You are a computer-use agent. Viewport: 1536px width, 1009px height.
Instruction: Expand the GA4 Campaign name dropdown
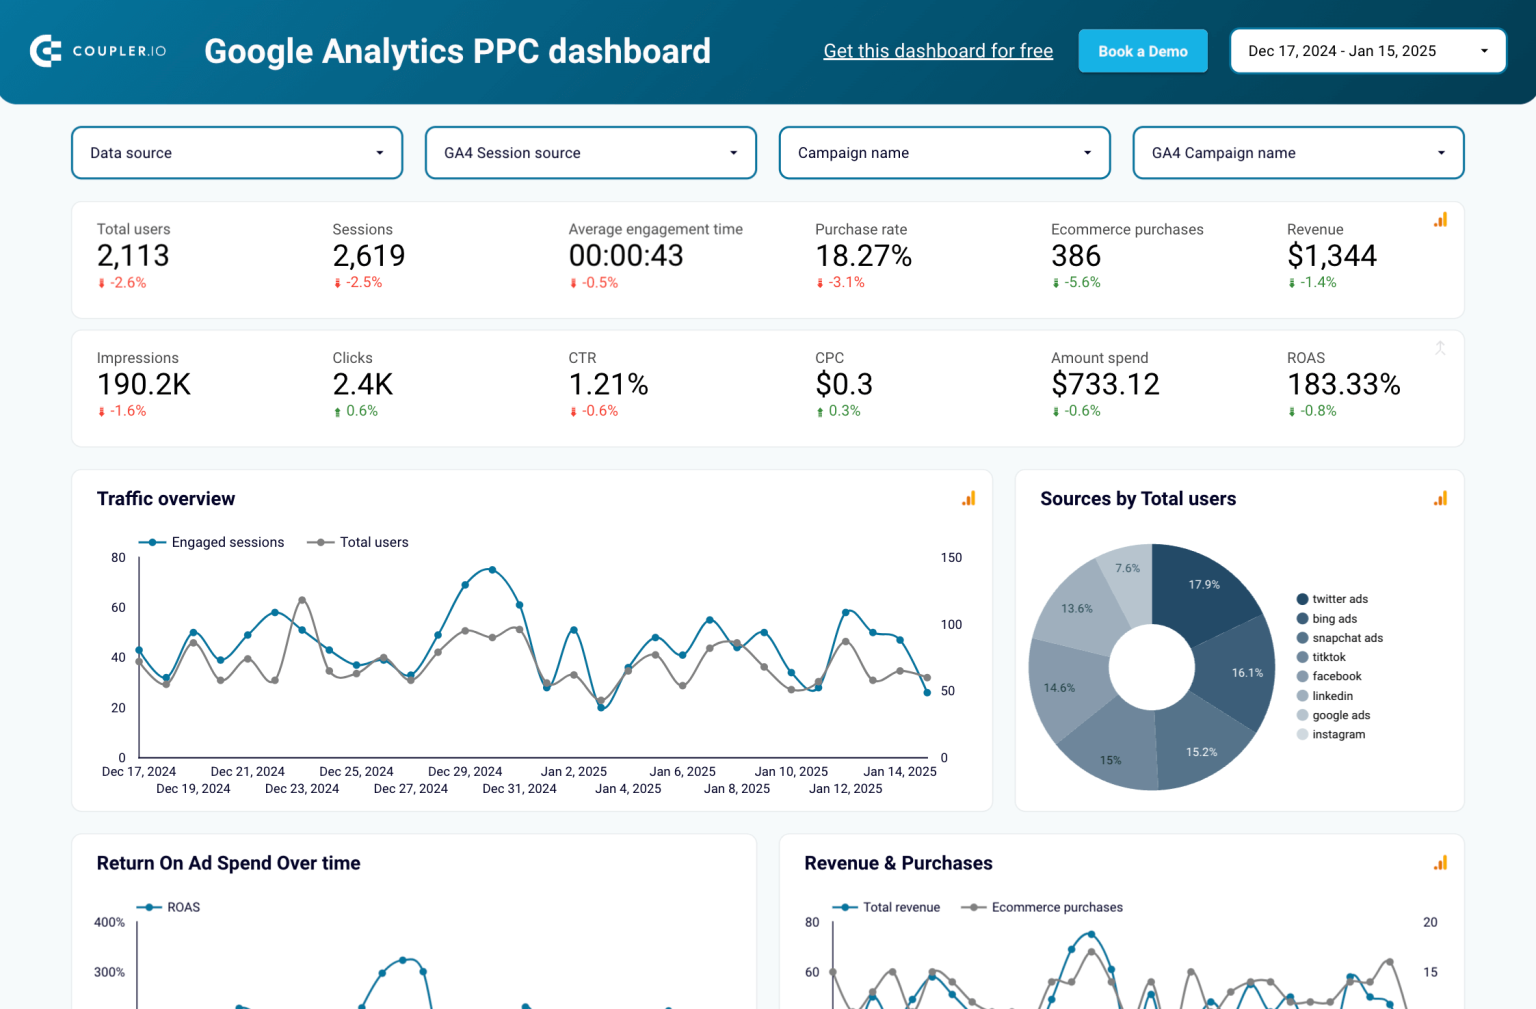tap(1297, 152)
